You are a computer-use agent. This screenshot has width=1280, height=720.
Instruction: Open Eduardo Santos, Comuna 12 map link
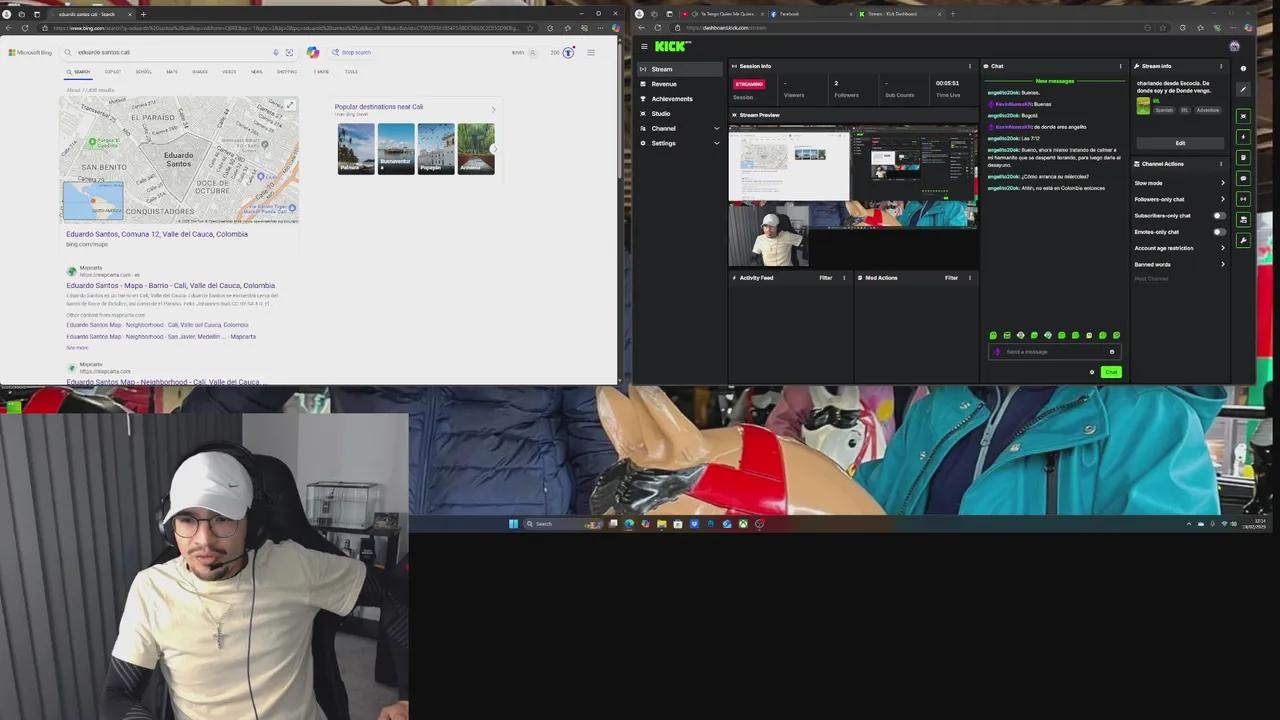157,234
